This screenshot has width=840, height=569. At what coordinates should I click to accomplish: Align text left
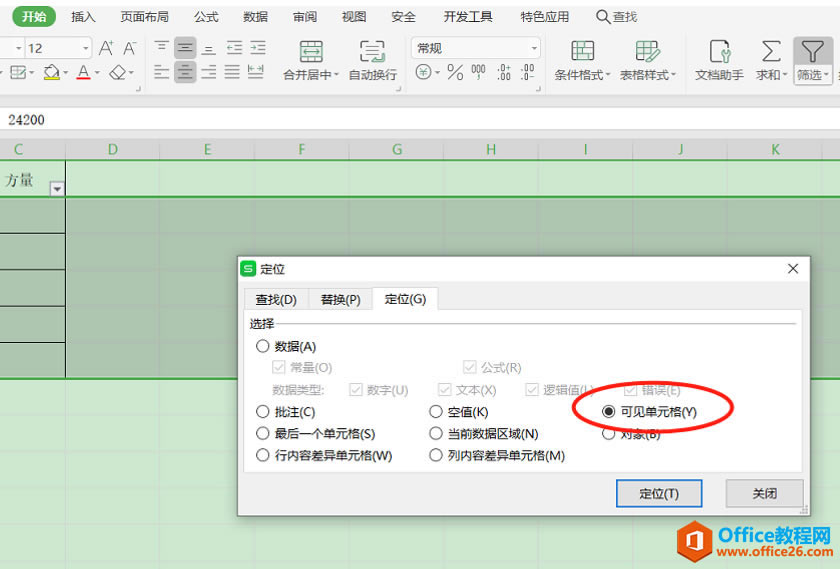point(161,71)
